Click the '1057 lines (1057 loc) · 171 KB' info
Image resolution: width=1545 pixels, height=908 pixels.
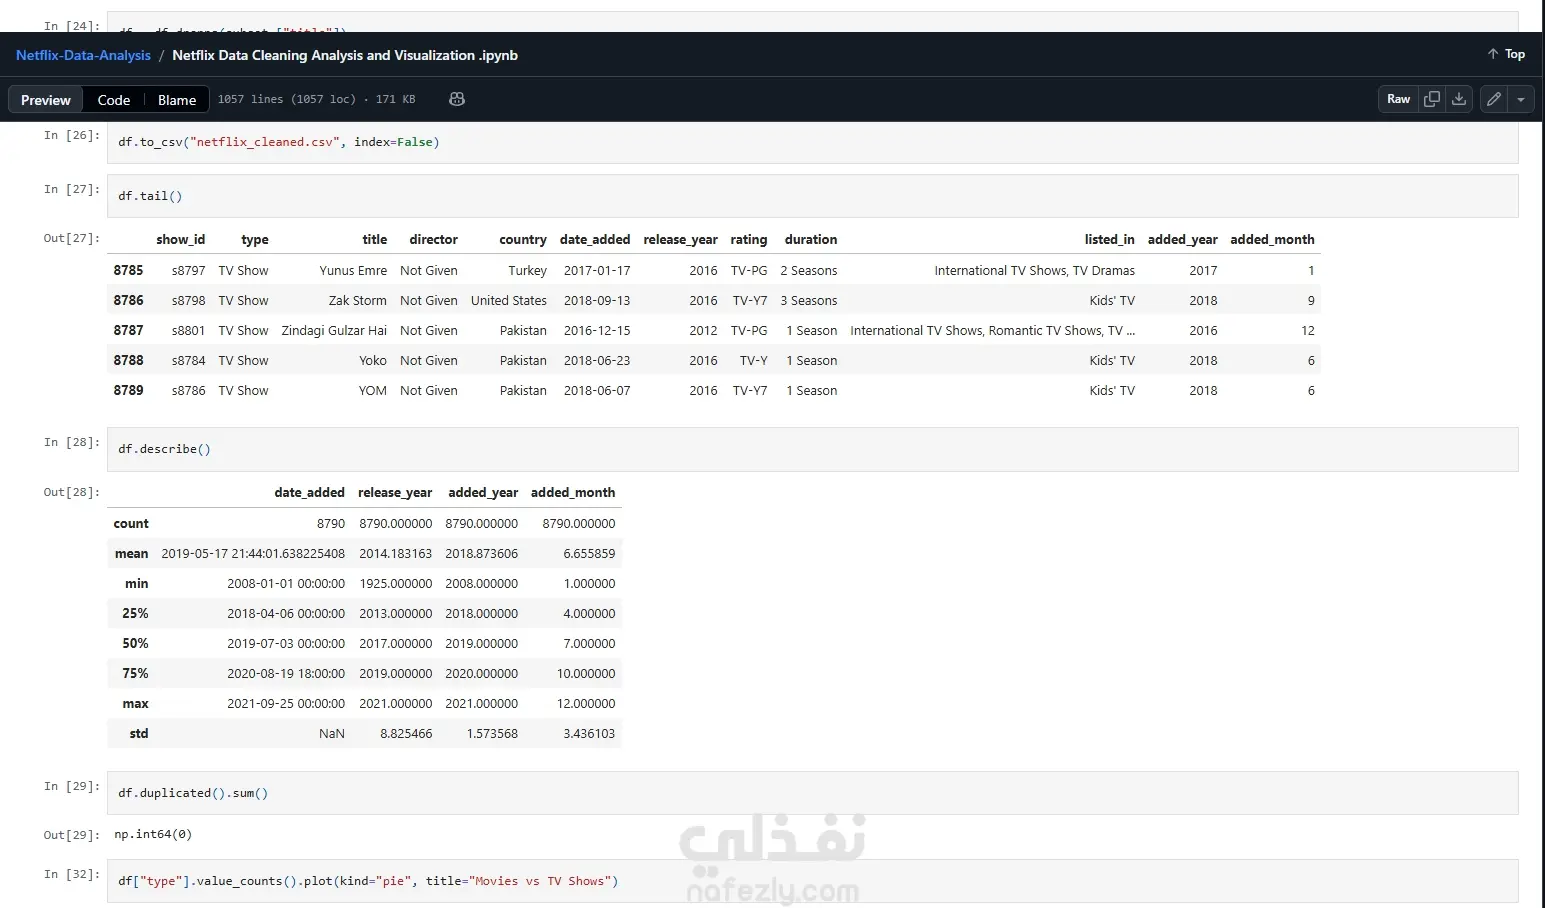tap(316, 99)
